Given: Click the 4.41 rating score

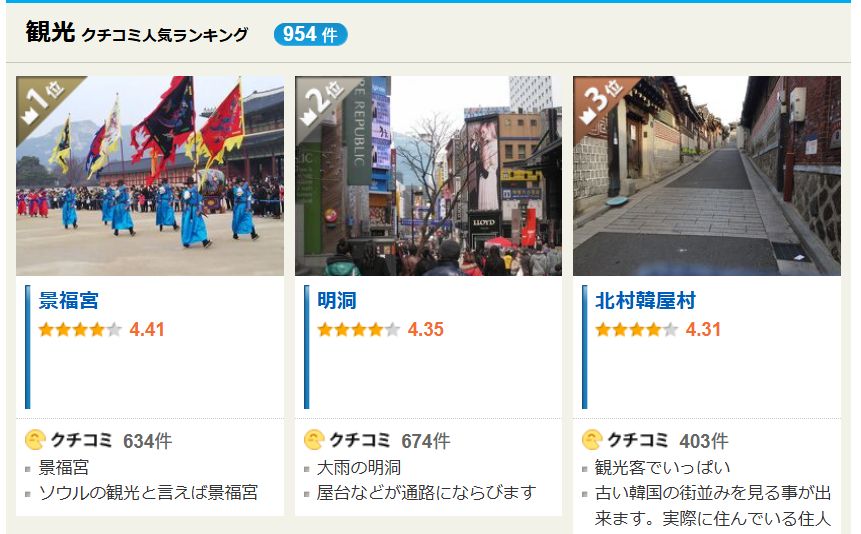Looking at the screenshot, I should 147,330.
